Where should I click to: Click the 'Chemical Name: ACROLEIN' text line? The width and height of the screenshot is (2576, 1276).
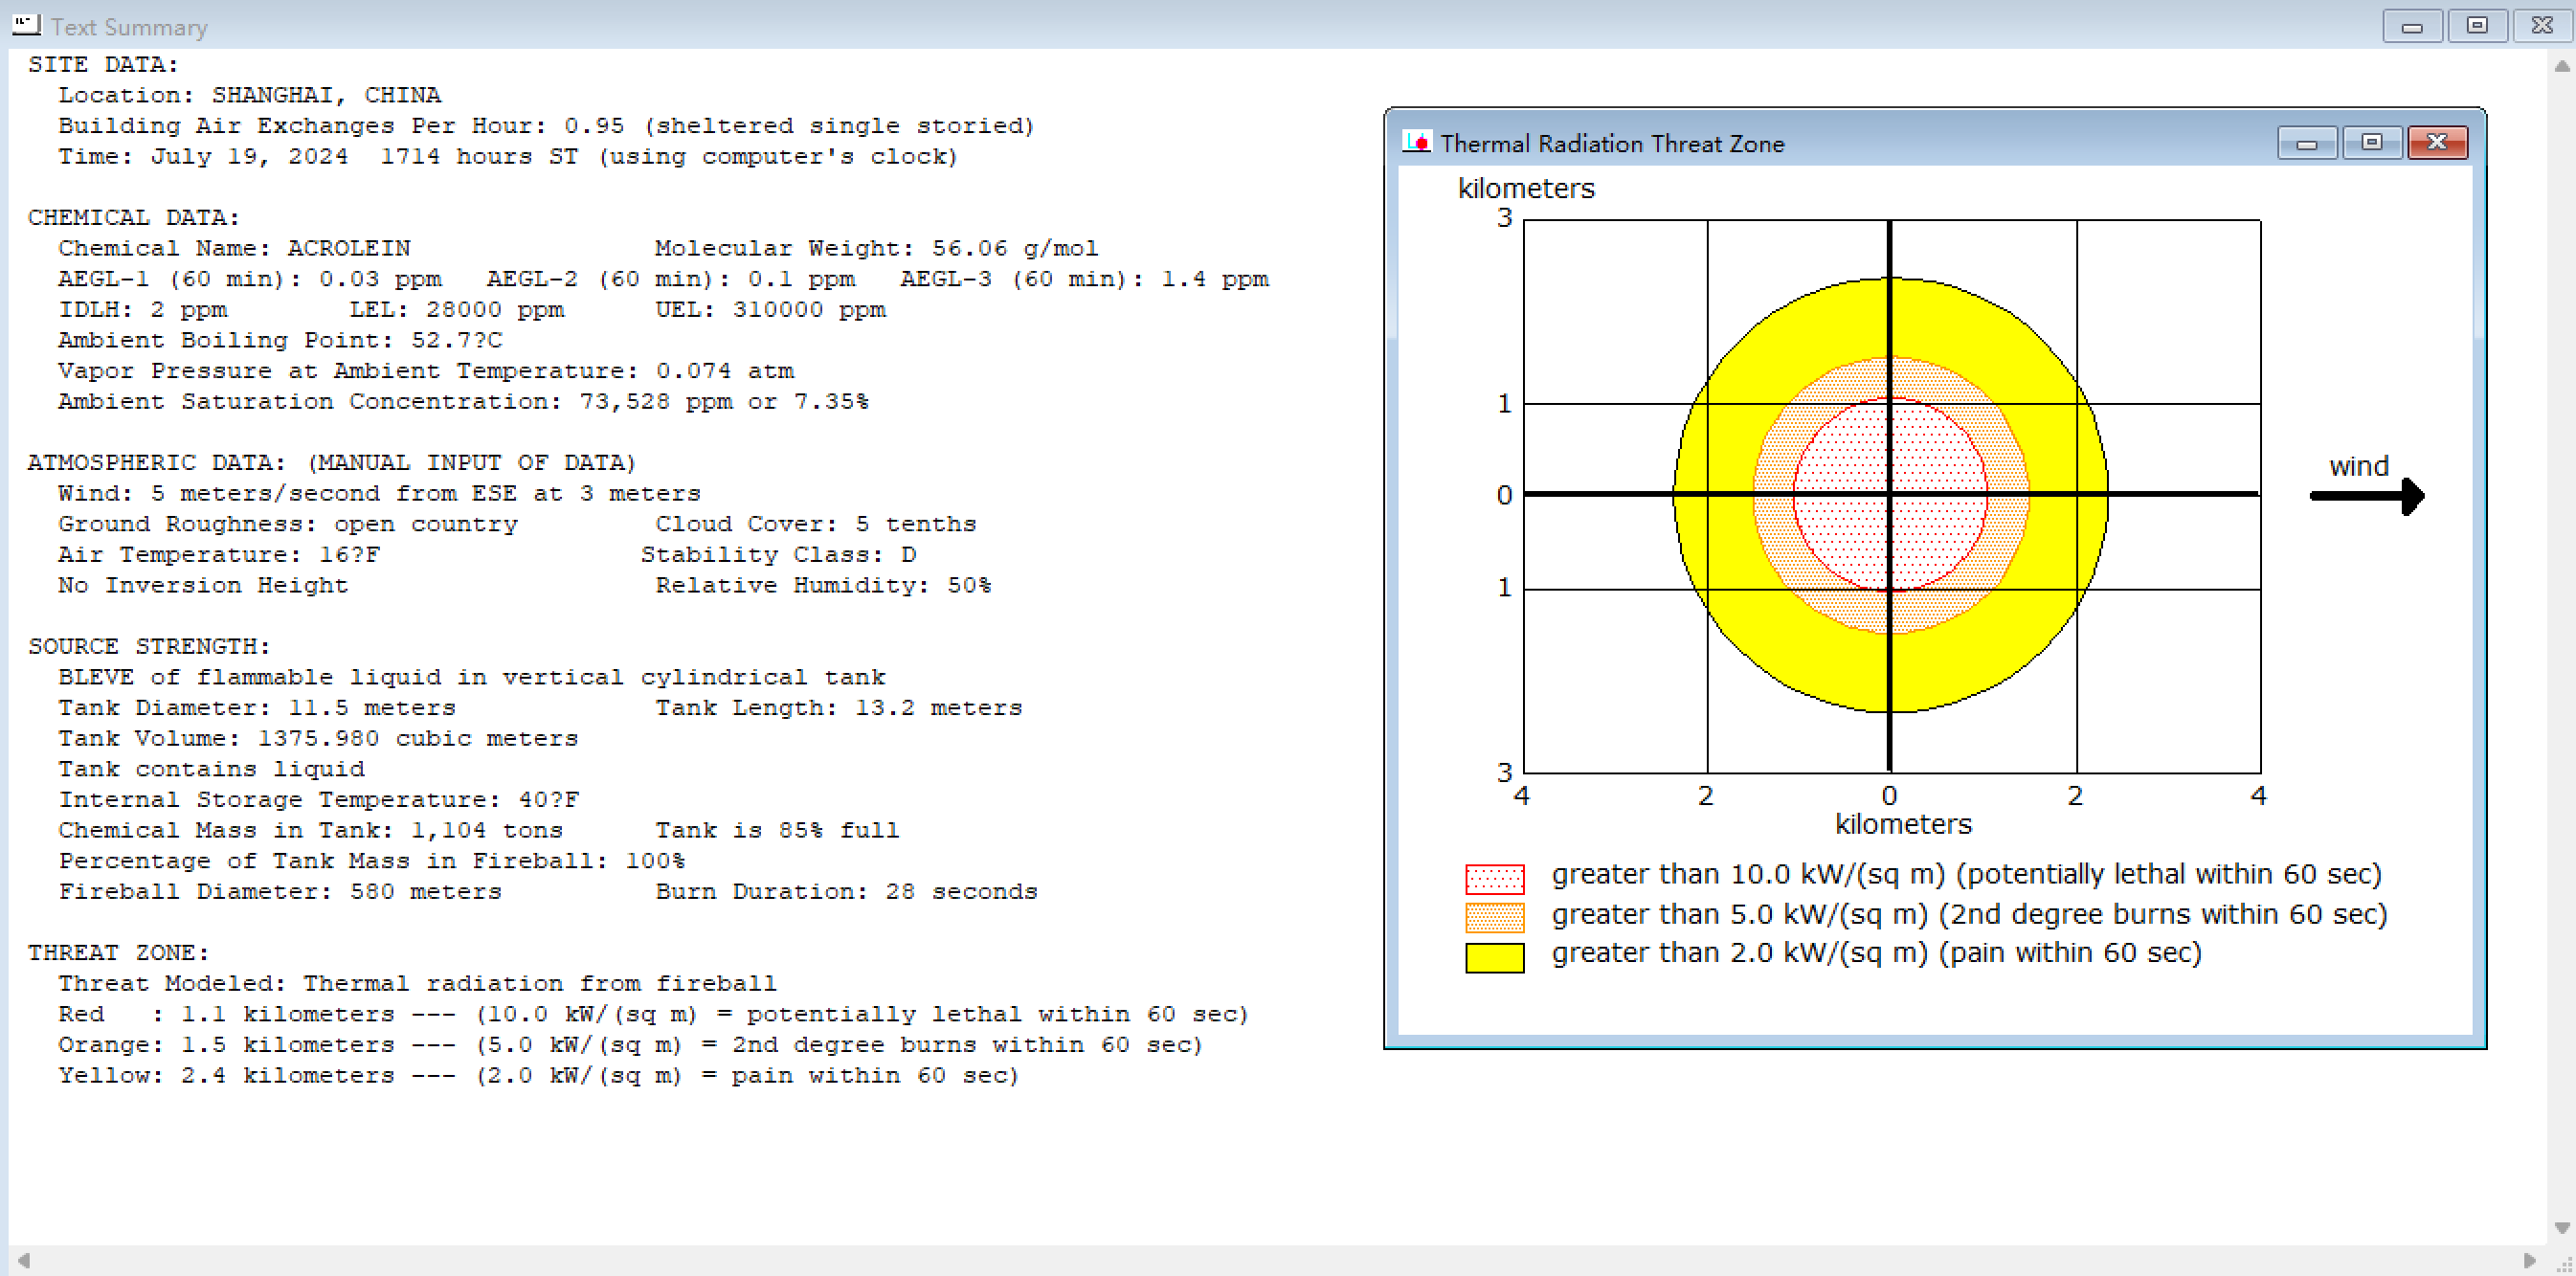(234, 248)
